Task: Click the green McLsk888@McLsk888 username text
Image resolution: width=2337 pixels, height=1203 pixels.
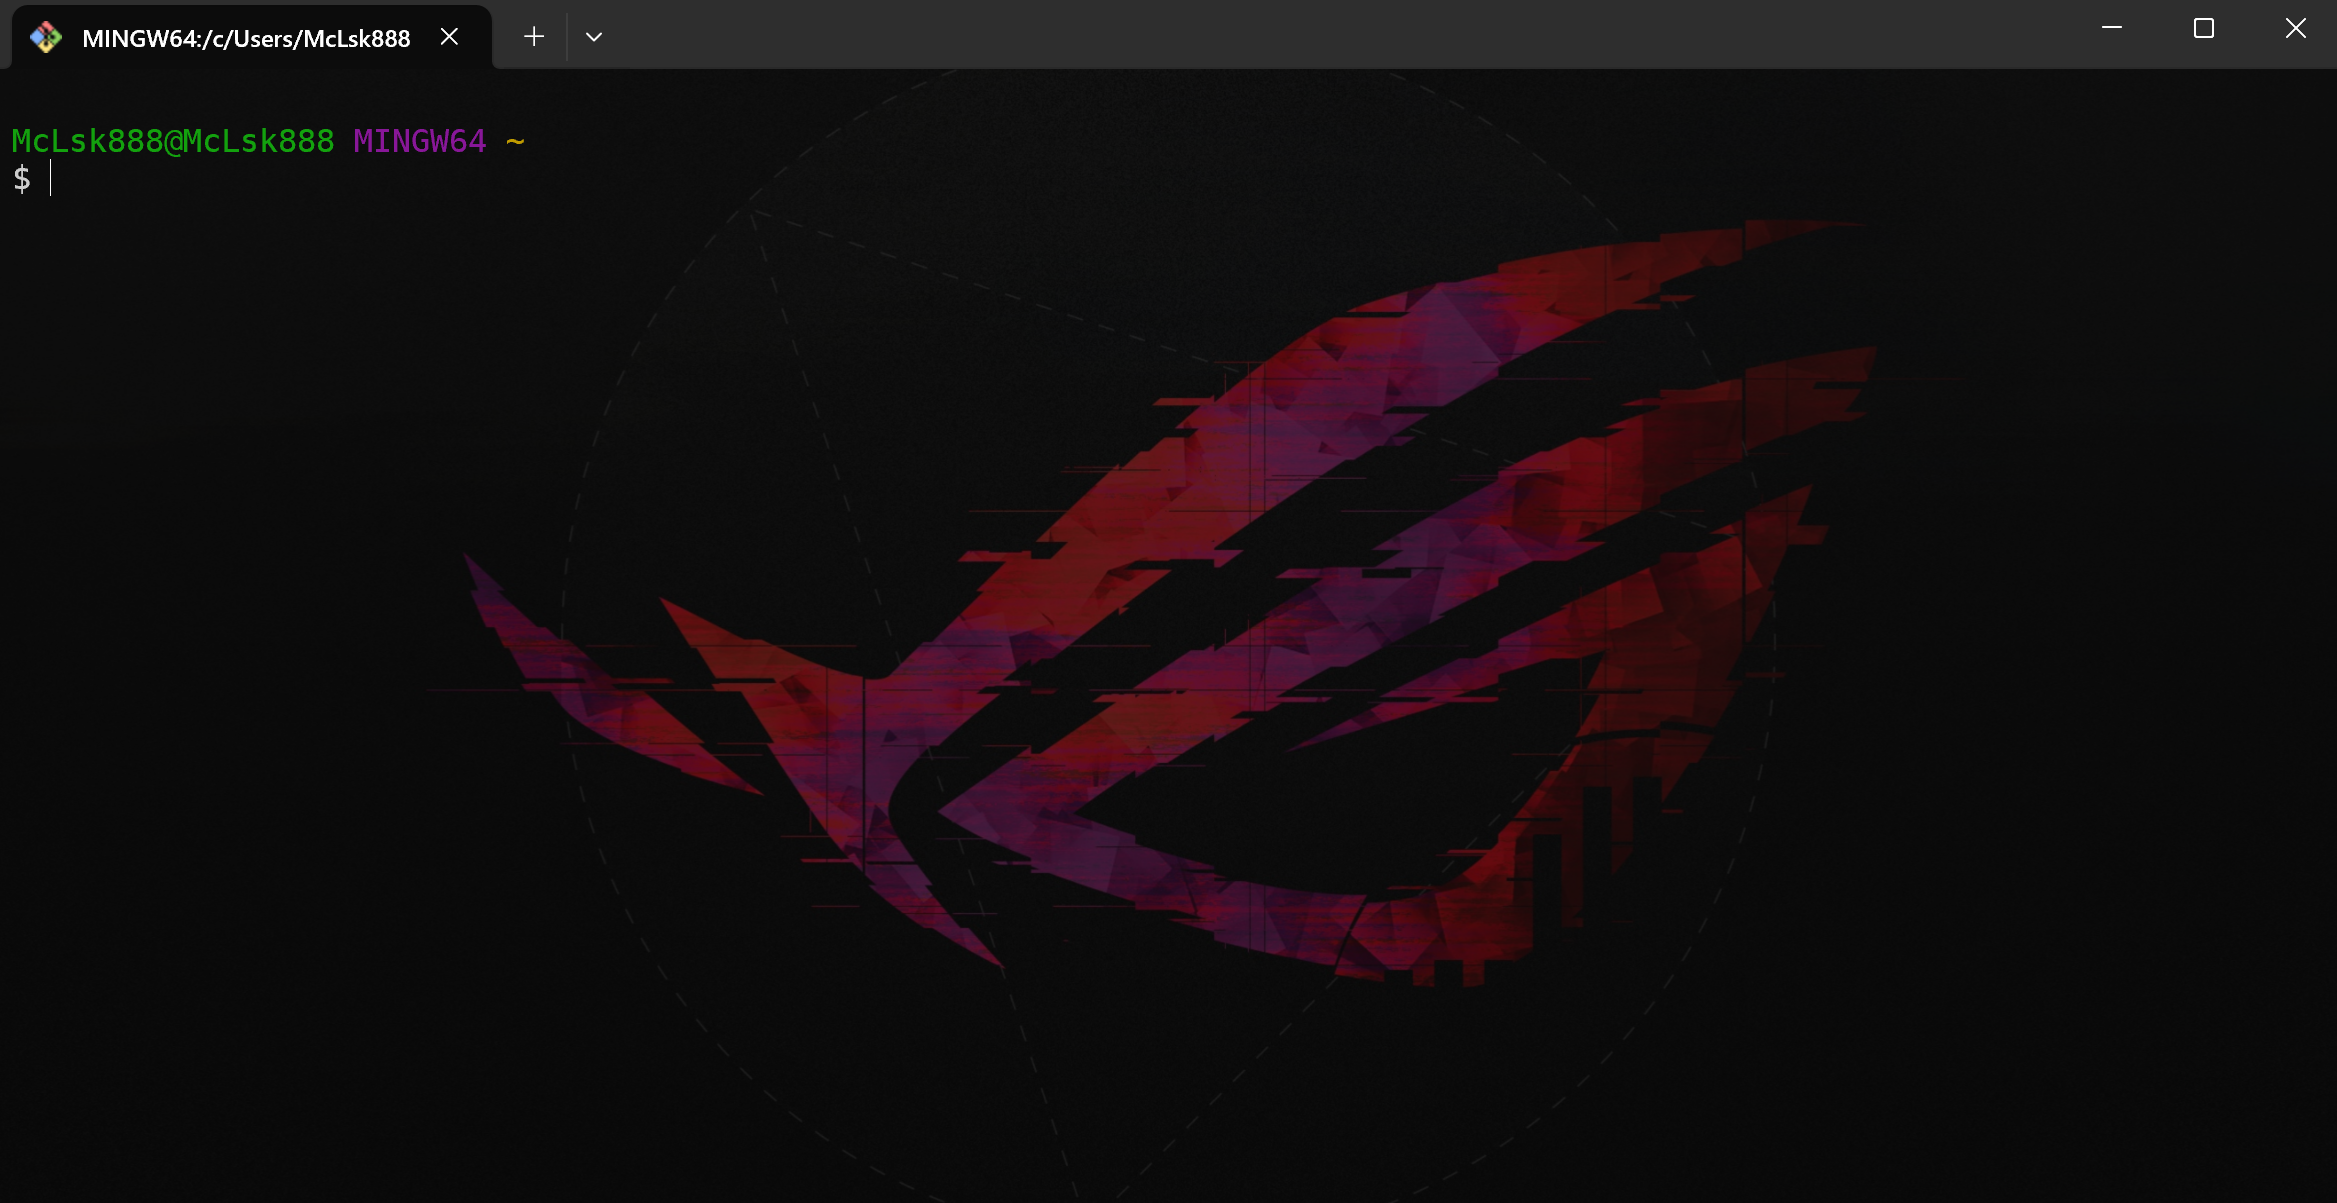Action: (x=172, y=141)
